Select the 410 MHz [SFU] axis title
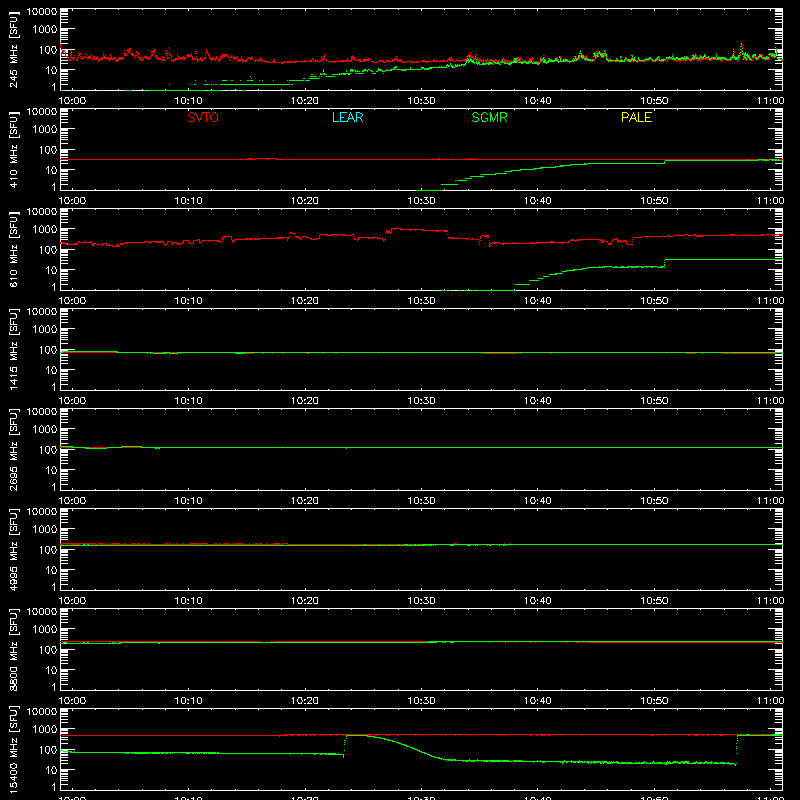This screenshot has height=800, width=800. [14, 149]
